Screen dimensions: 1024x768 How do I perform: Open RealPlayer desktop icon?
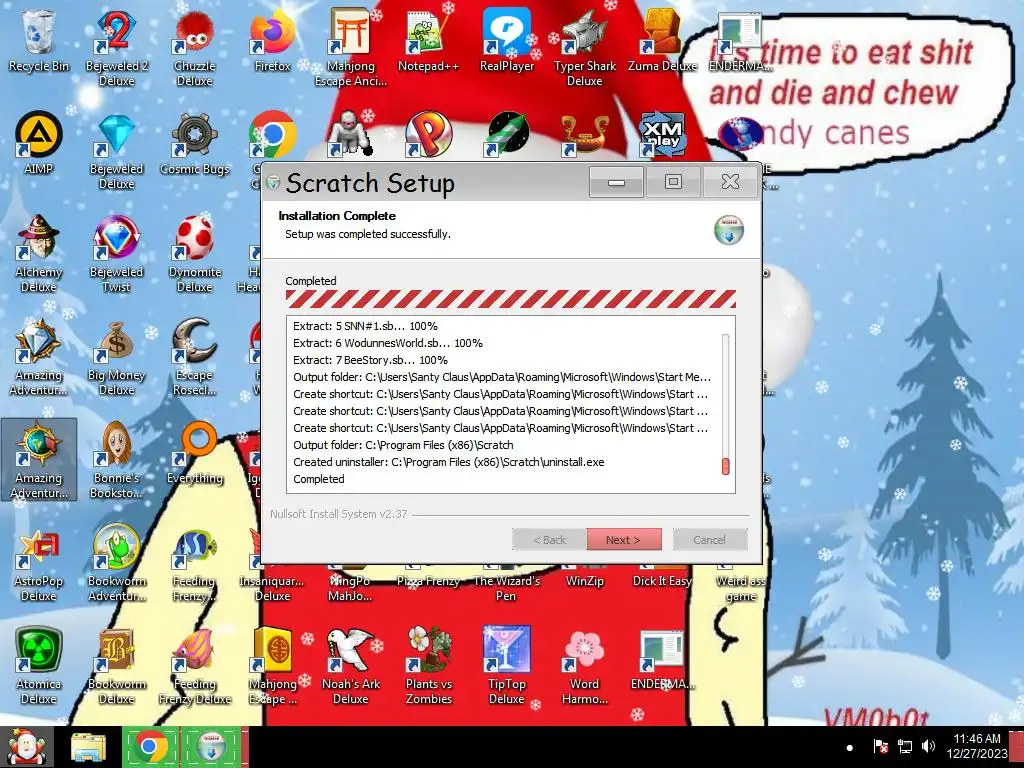click(507, 40)
